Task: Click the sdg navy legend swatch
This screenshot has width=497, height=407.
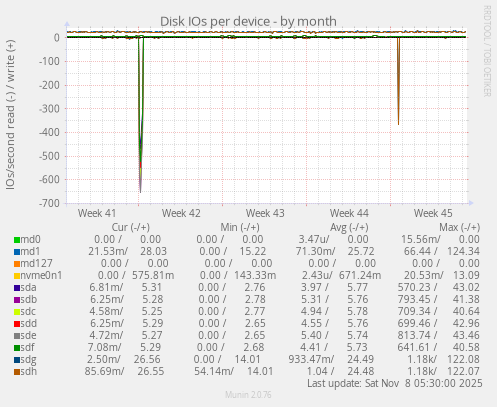Action: [x=17, y=360]
